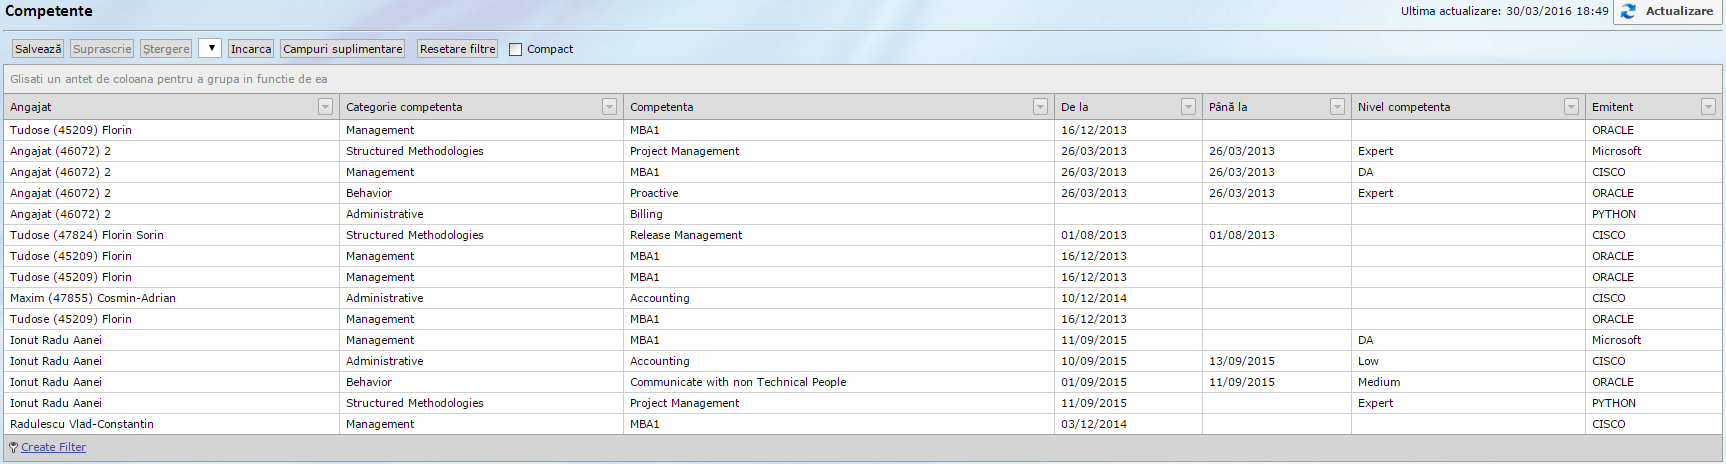Open the Nivel competenta column filter icon

(1571, 107)
